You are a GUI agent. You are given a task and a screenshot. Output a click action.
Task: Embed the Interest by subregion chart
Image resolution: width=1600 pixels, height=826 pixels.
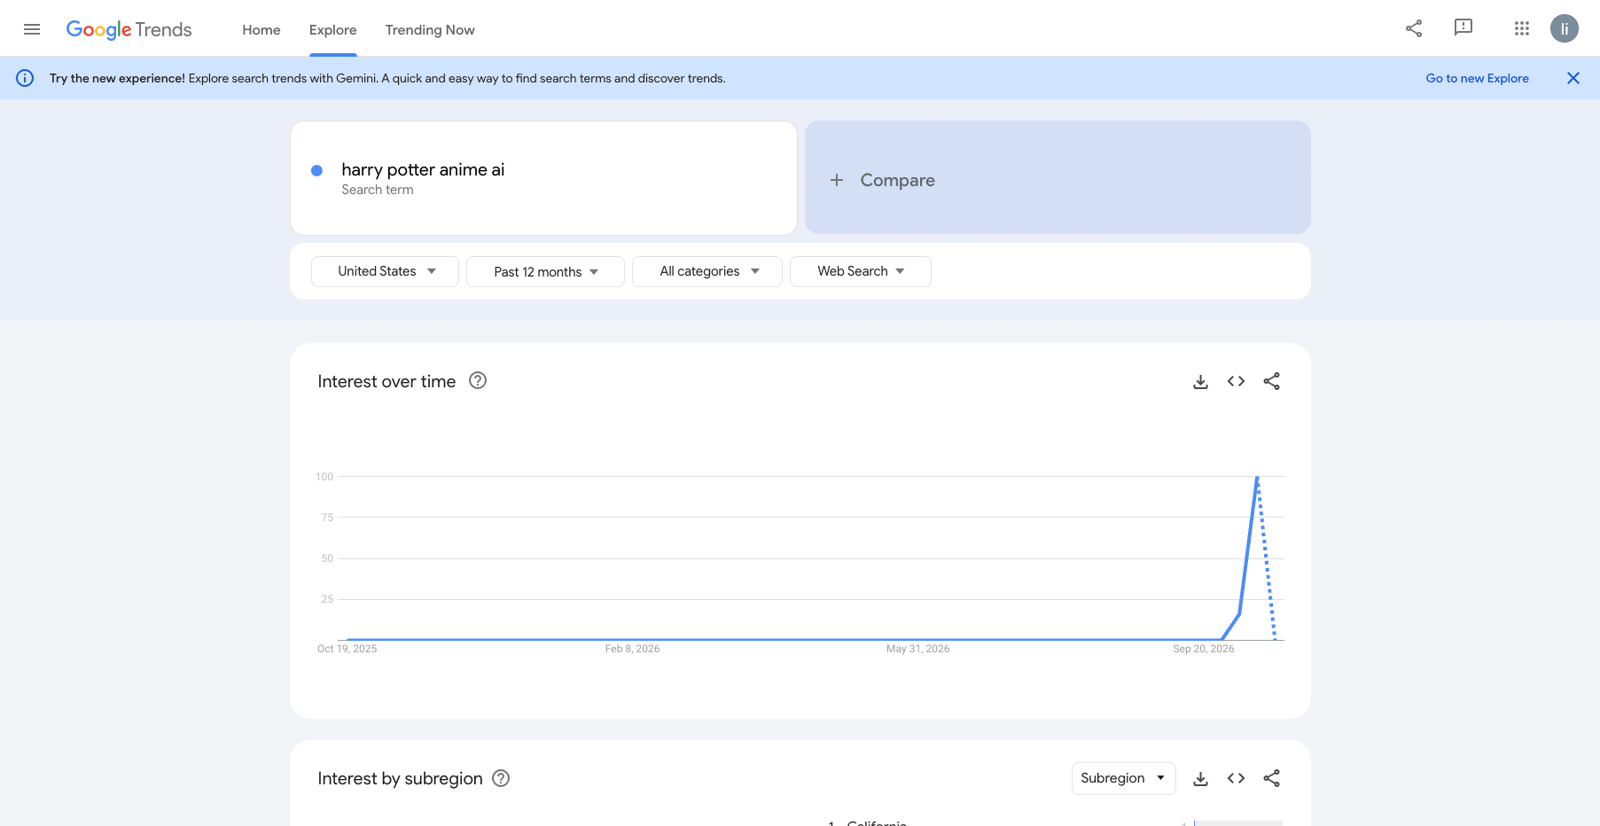tap(1236, 778)
